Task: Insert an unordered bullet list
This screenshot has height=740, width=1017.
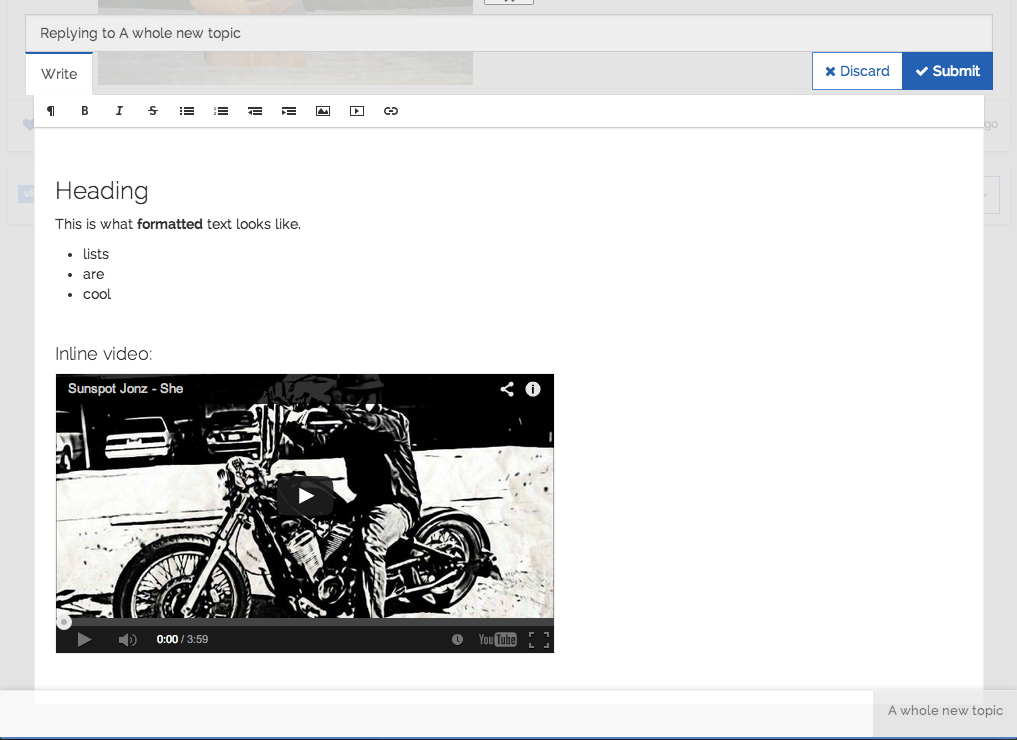Action: tap(187, 111)
